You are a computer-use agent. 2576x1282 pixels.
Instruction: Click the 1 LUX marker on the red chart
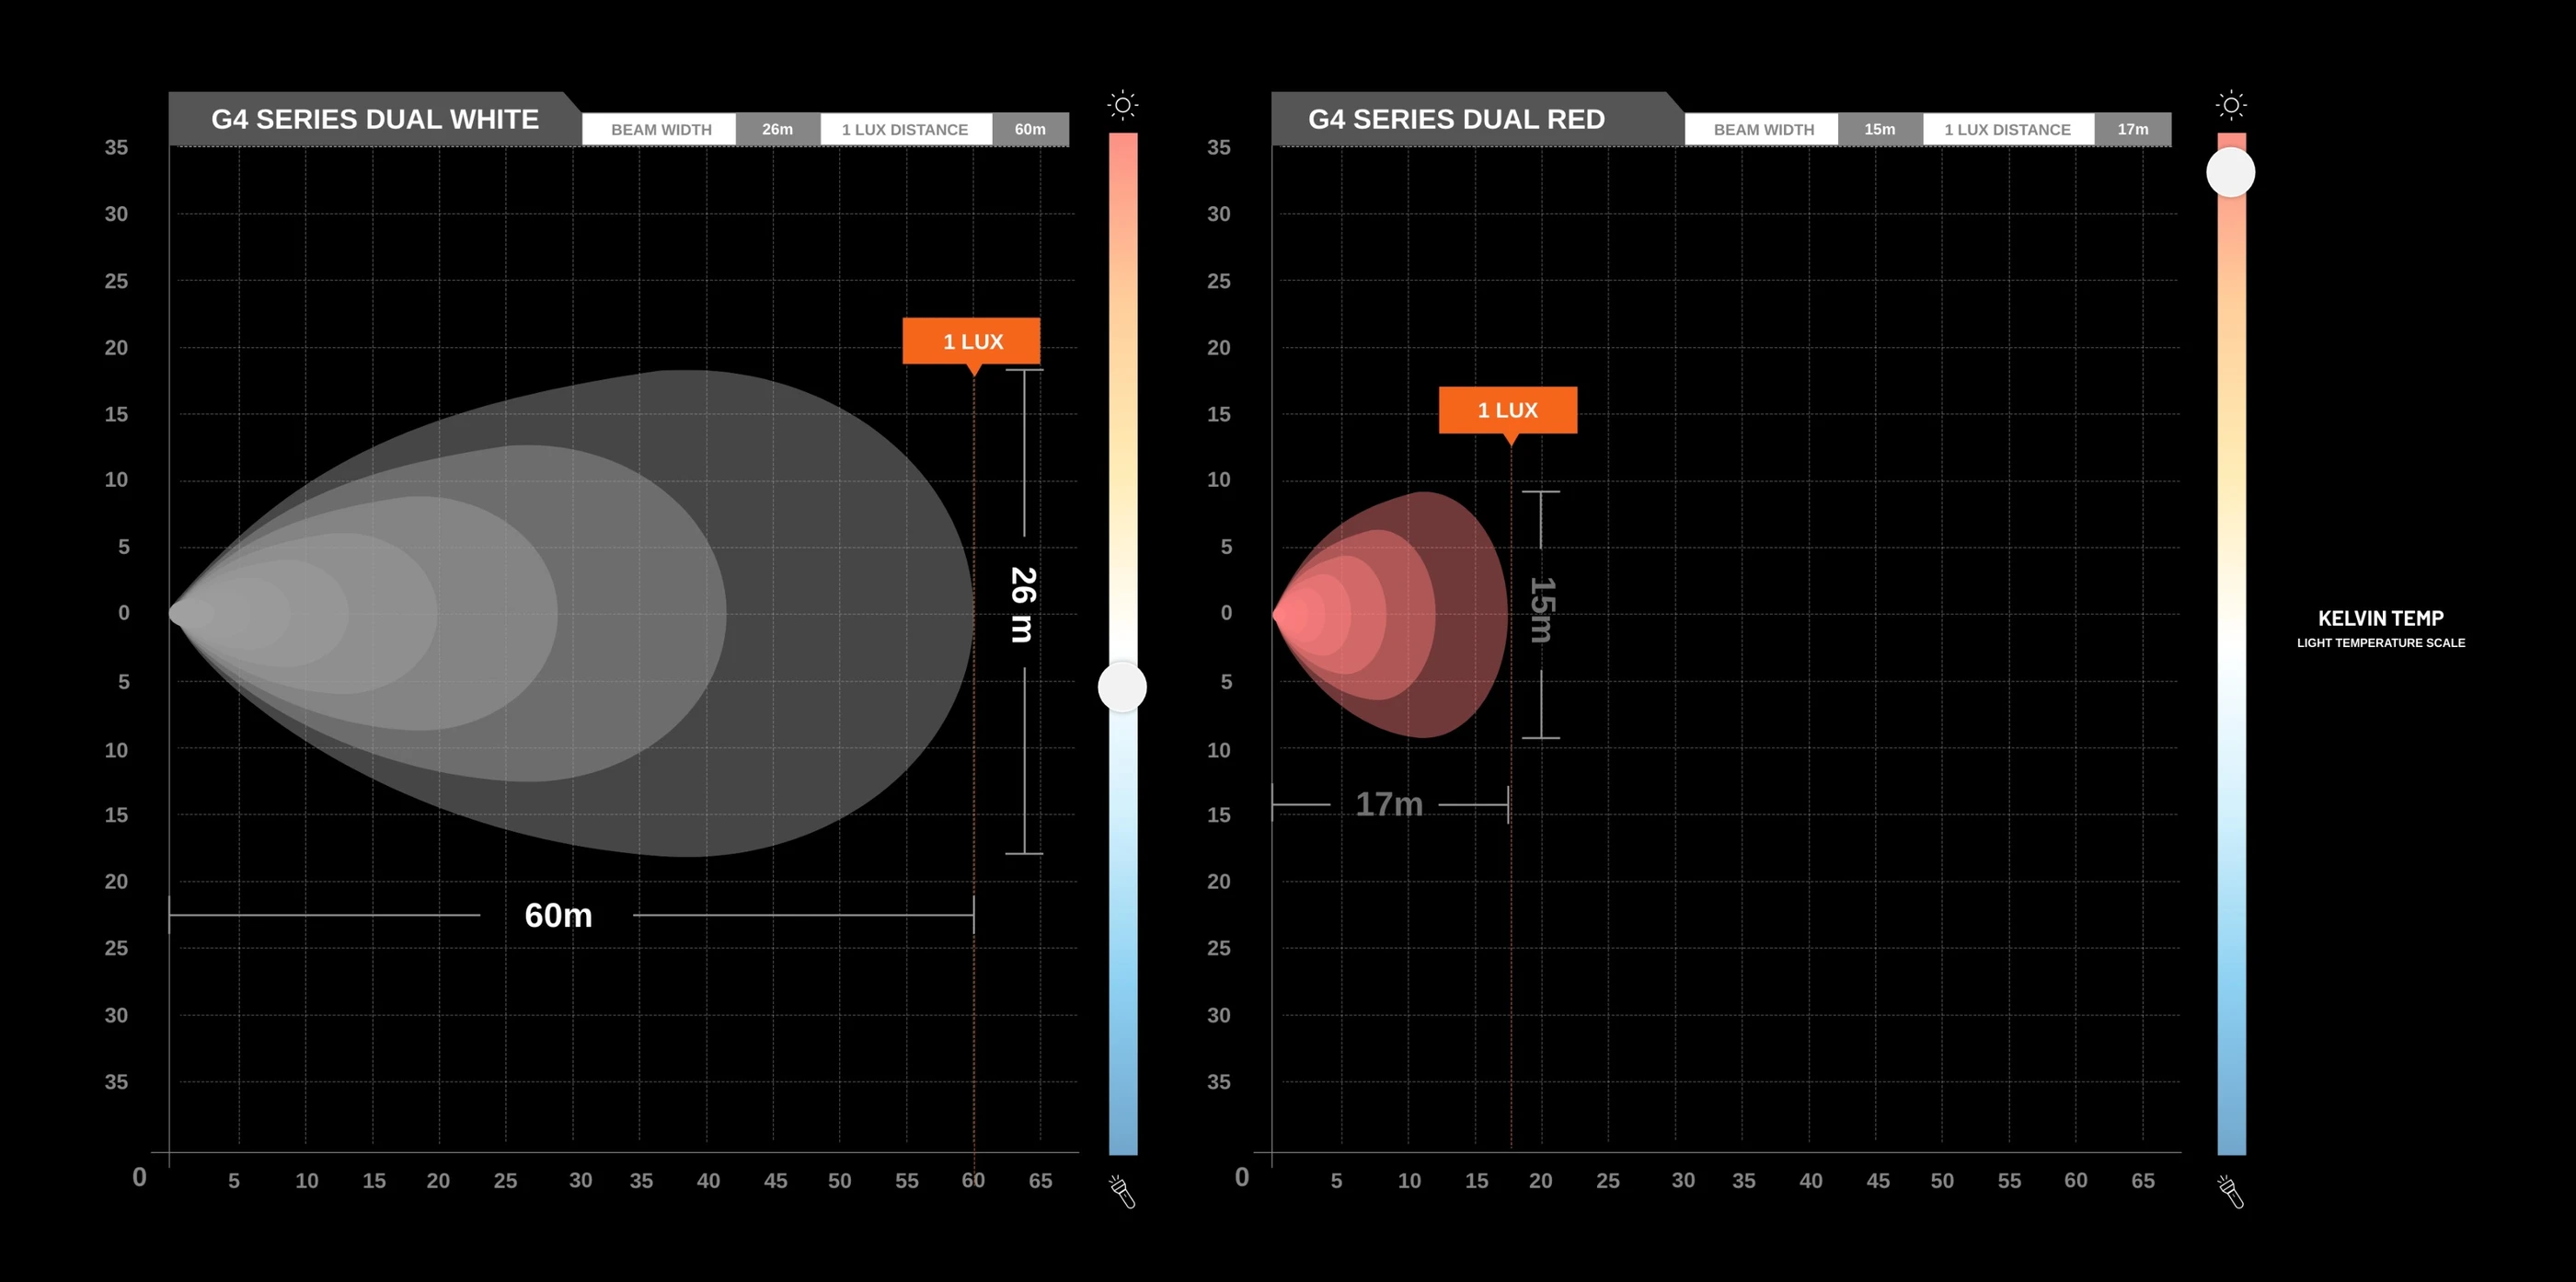[x=1508, y=410]
